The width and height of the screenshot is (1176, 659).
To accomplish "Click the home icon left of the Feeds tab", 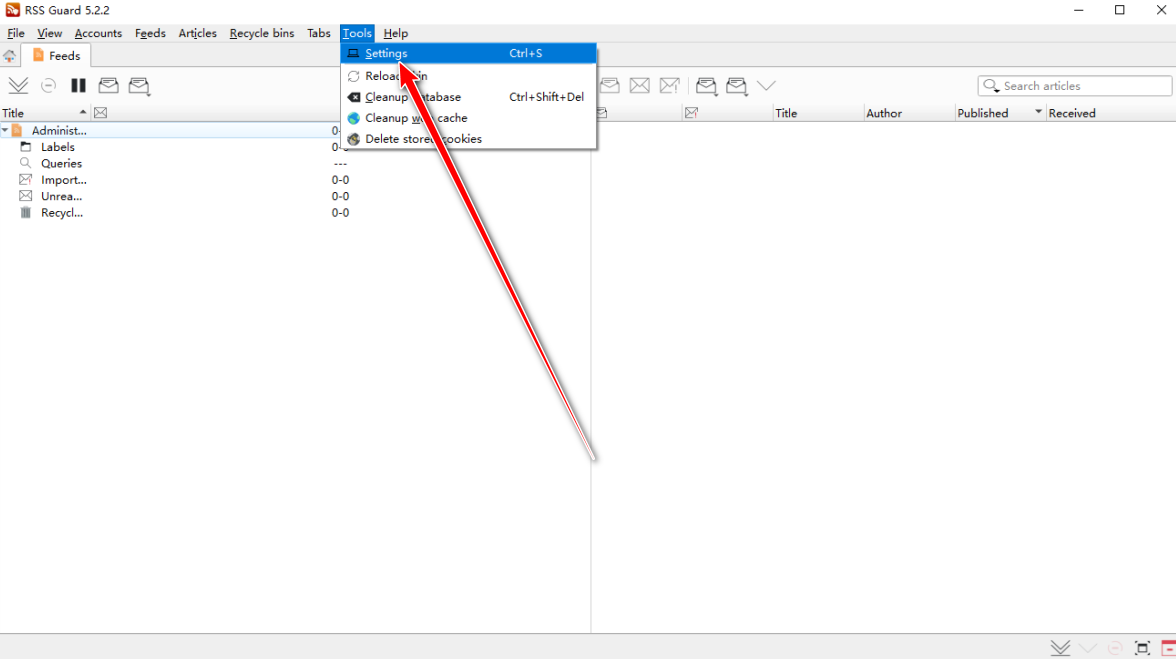I will [x=9, y=55].
